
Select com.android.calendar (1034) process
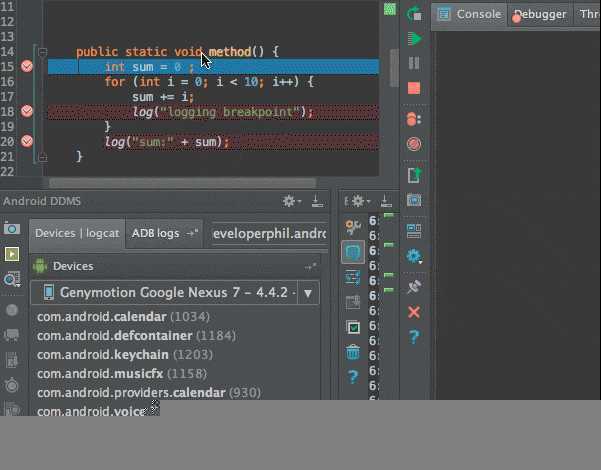point(123,317)
